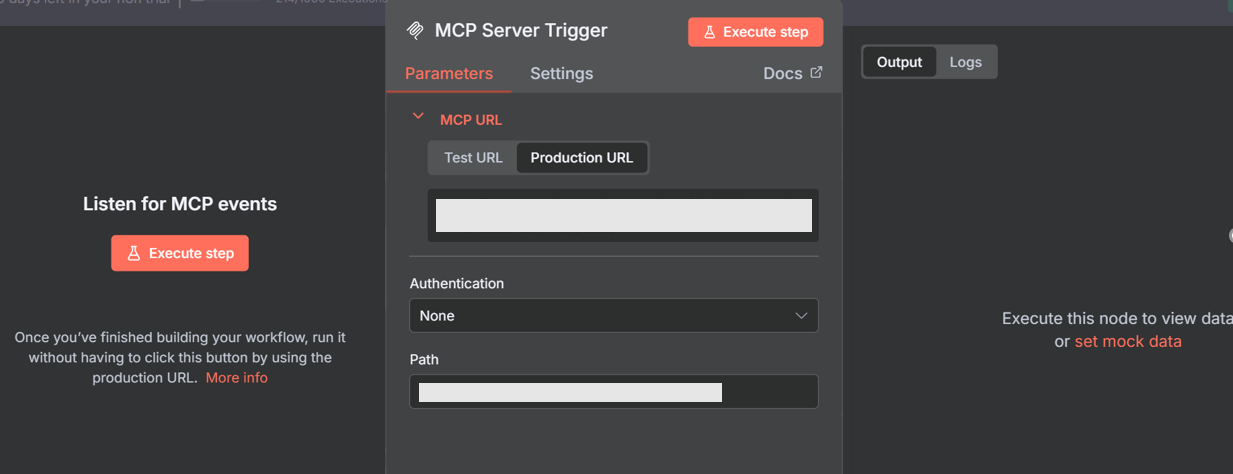Open the Docs link
This screenshot has width=1233, height=474.
coord(782,73)
